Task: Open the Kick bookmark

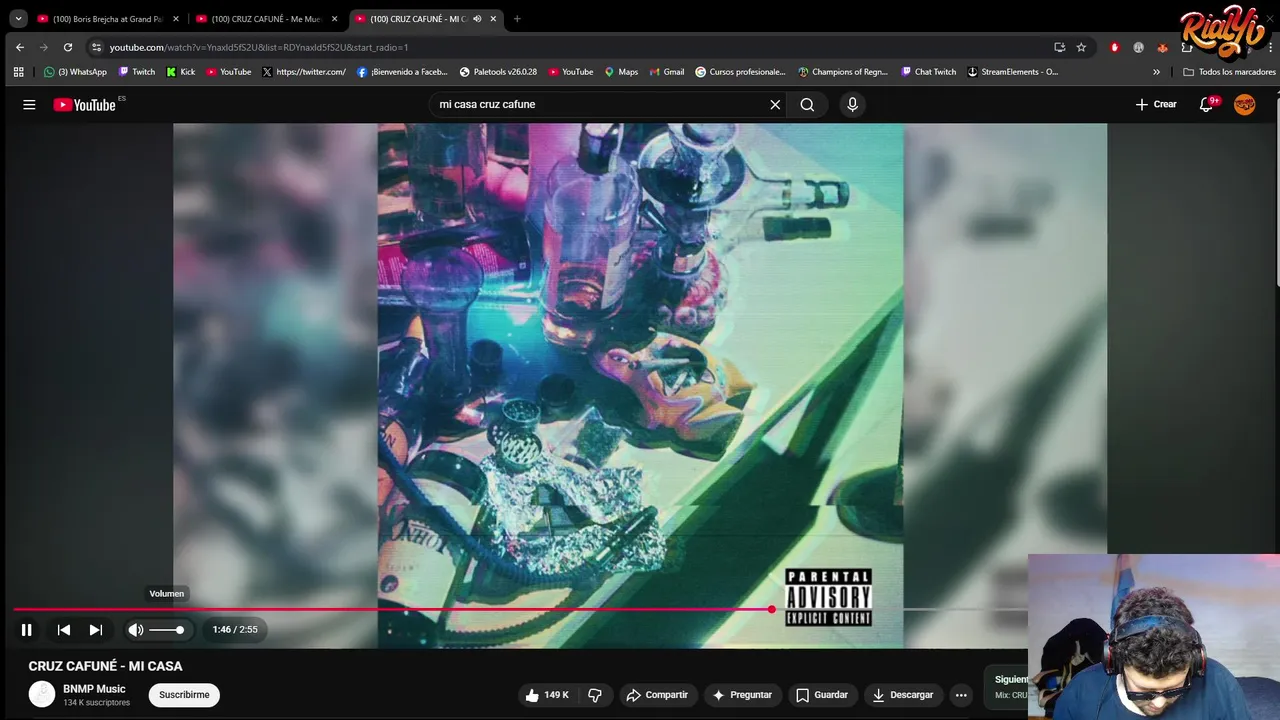Action: (x=180, y=72)
